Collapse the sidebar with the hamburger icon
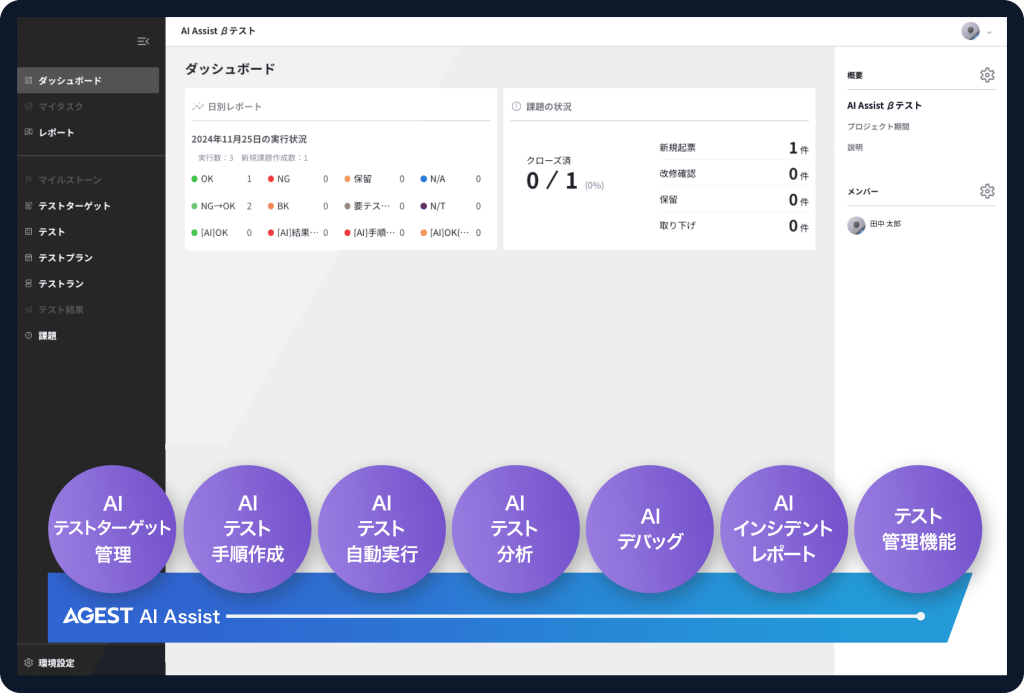This screenshot has width=1024, height=693. pyautogui.click(x=143, y=41)
